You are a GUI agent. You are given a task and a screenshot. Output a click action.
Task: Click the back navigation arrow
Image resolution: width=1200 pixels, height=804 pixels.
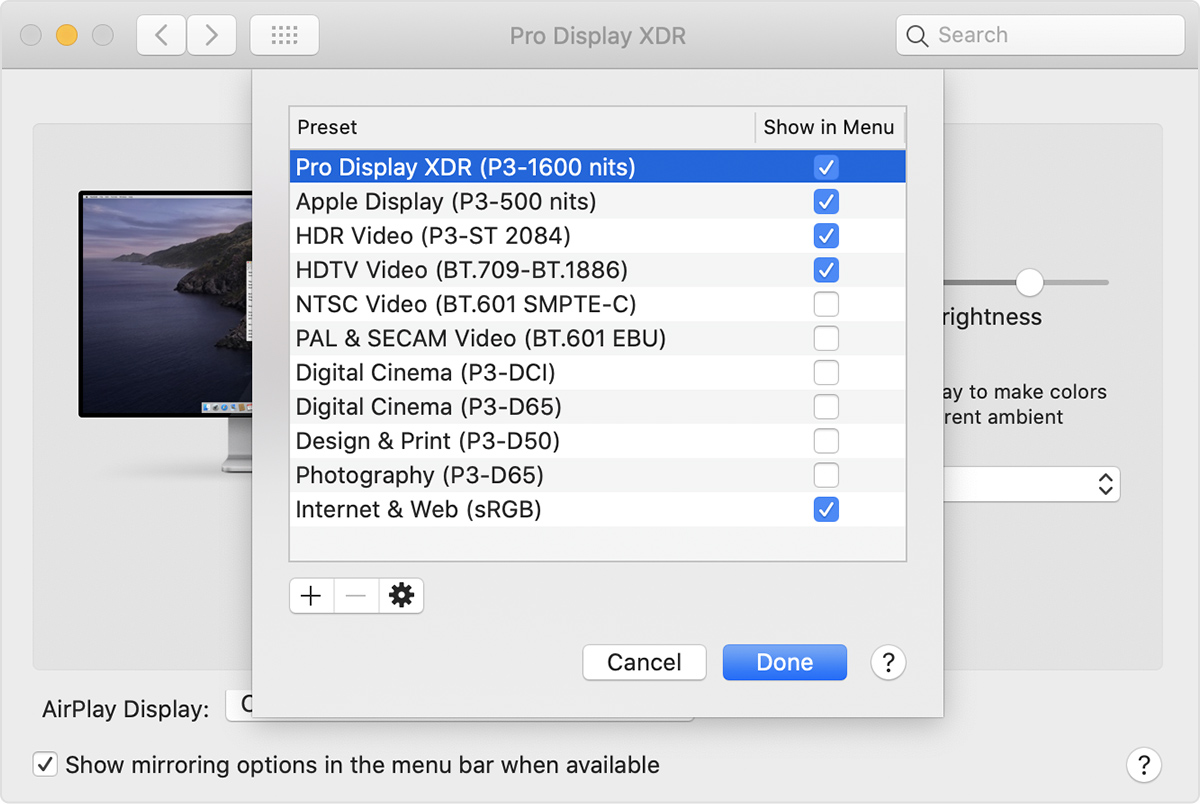[x=160, y=35]
